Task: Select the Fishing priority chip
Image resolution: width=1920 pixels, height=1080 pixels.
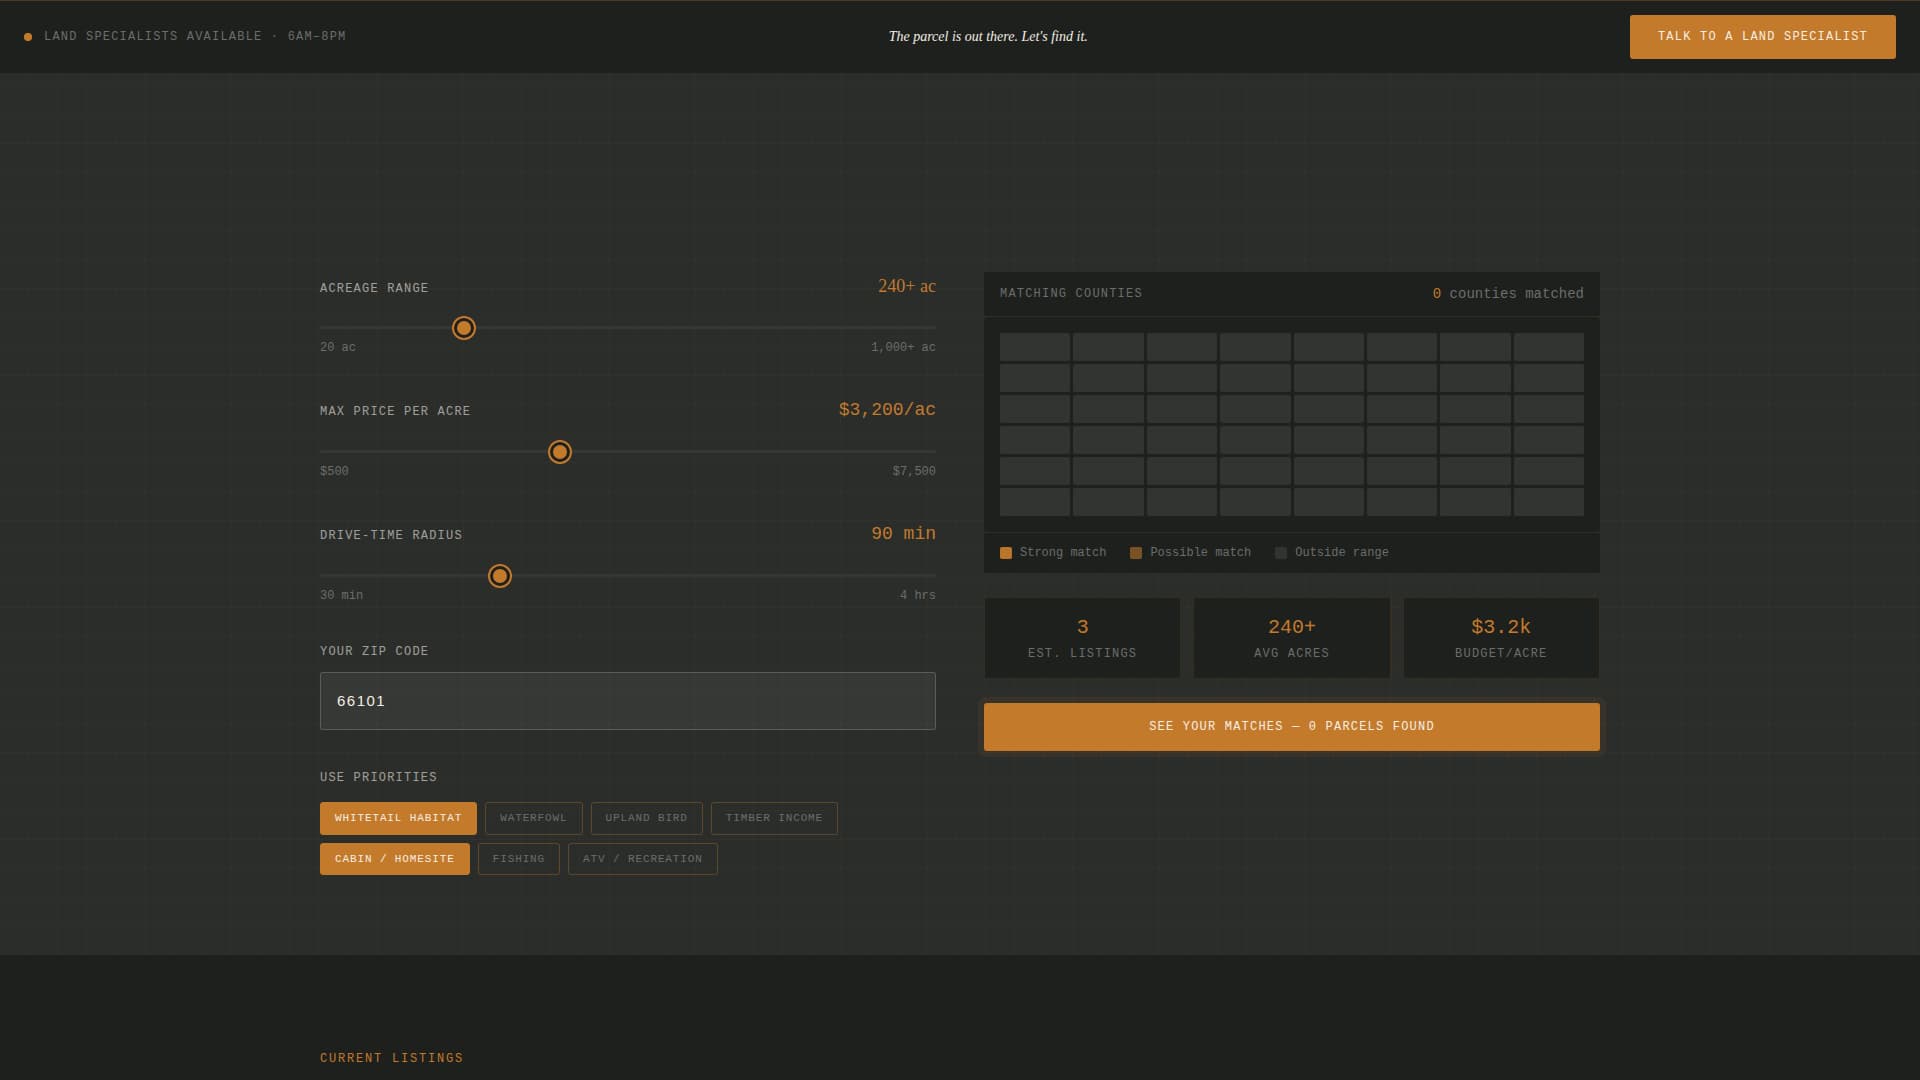Action: 518,859
